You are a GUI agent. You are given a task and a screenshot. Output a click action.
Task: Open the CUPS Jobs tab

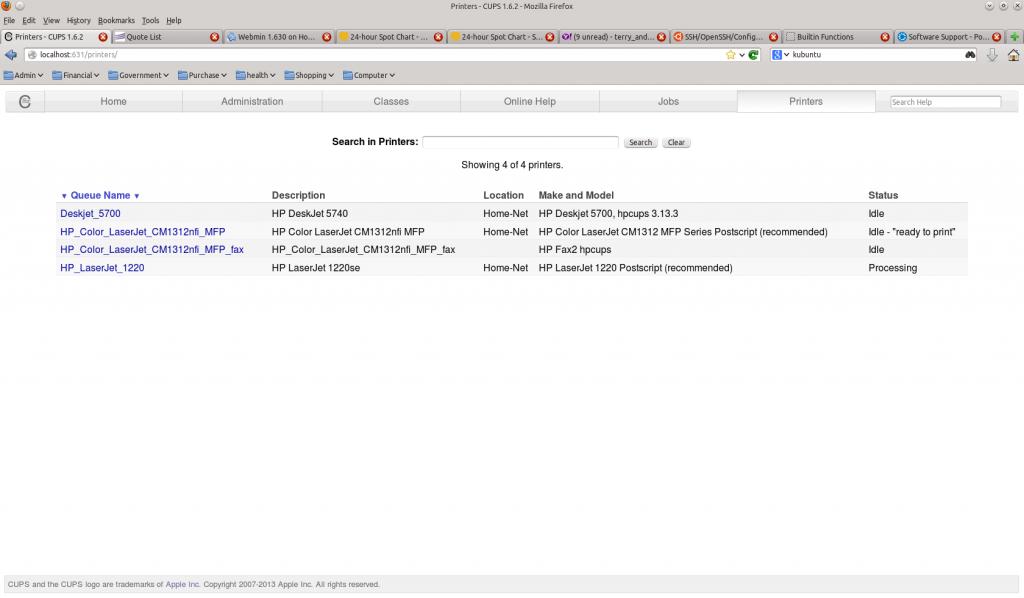668,101
